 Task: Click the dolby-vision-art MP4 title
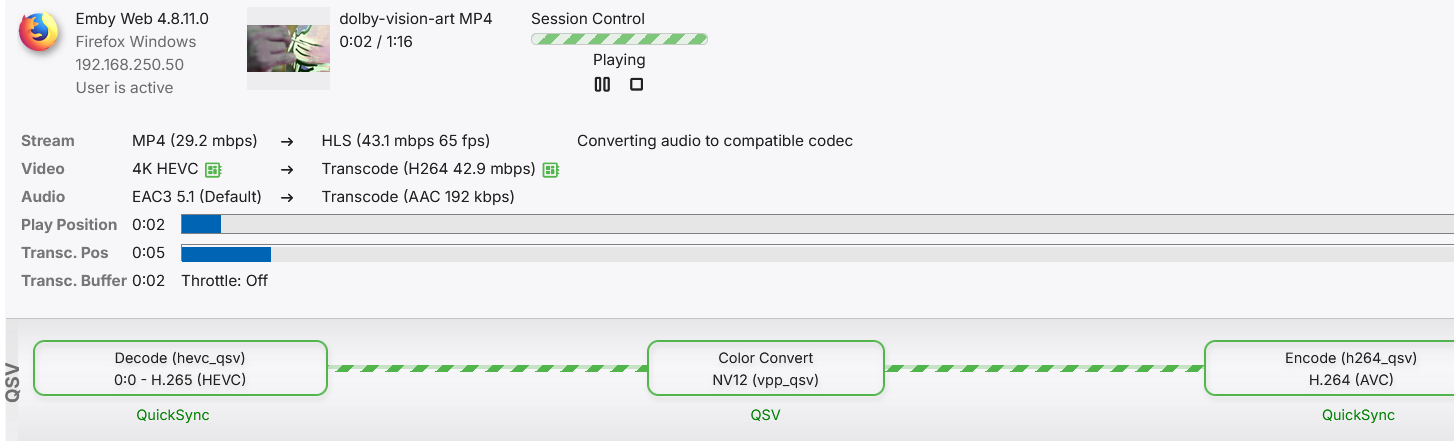click(416, 19)
